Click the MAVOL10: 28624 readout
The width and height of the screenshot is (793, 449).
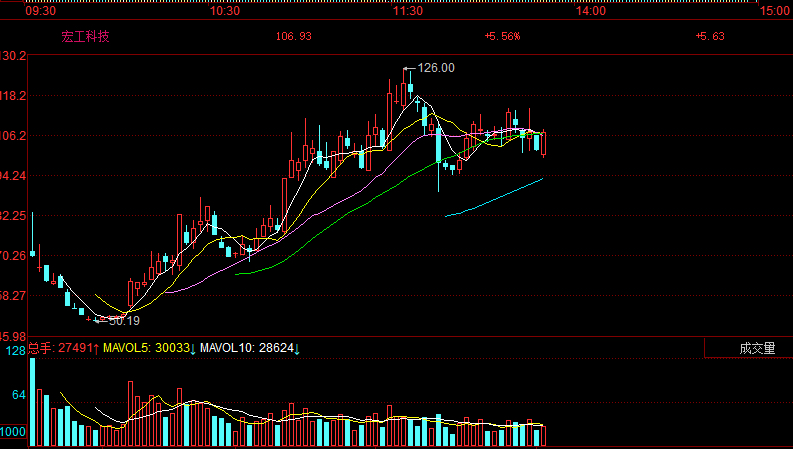click(250, 348)
